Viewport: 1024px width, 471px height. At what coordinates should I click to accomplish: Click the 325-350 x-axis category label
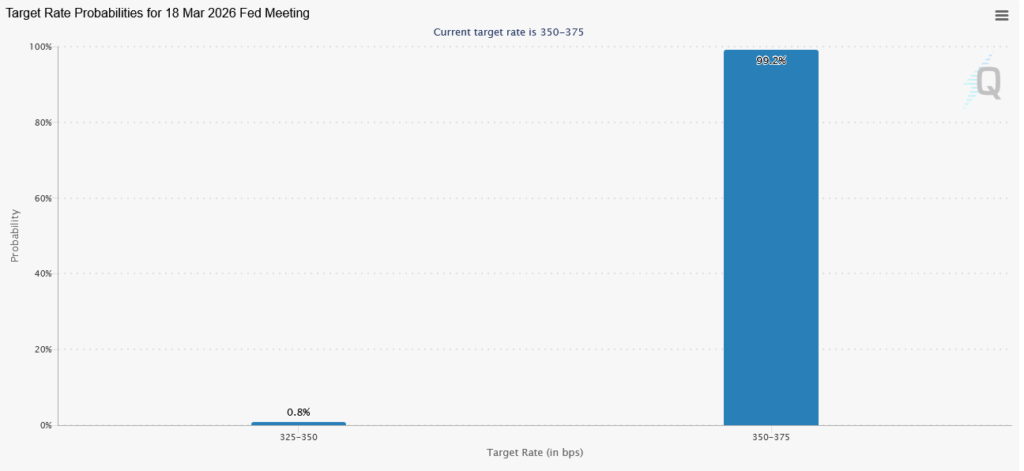click(298, 437)
